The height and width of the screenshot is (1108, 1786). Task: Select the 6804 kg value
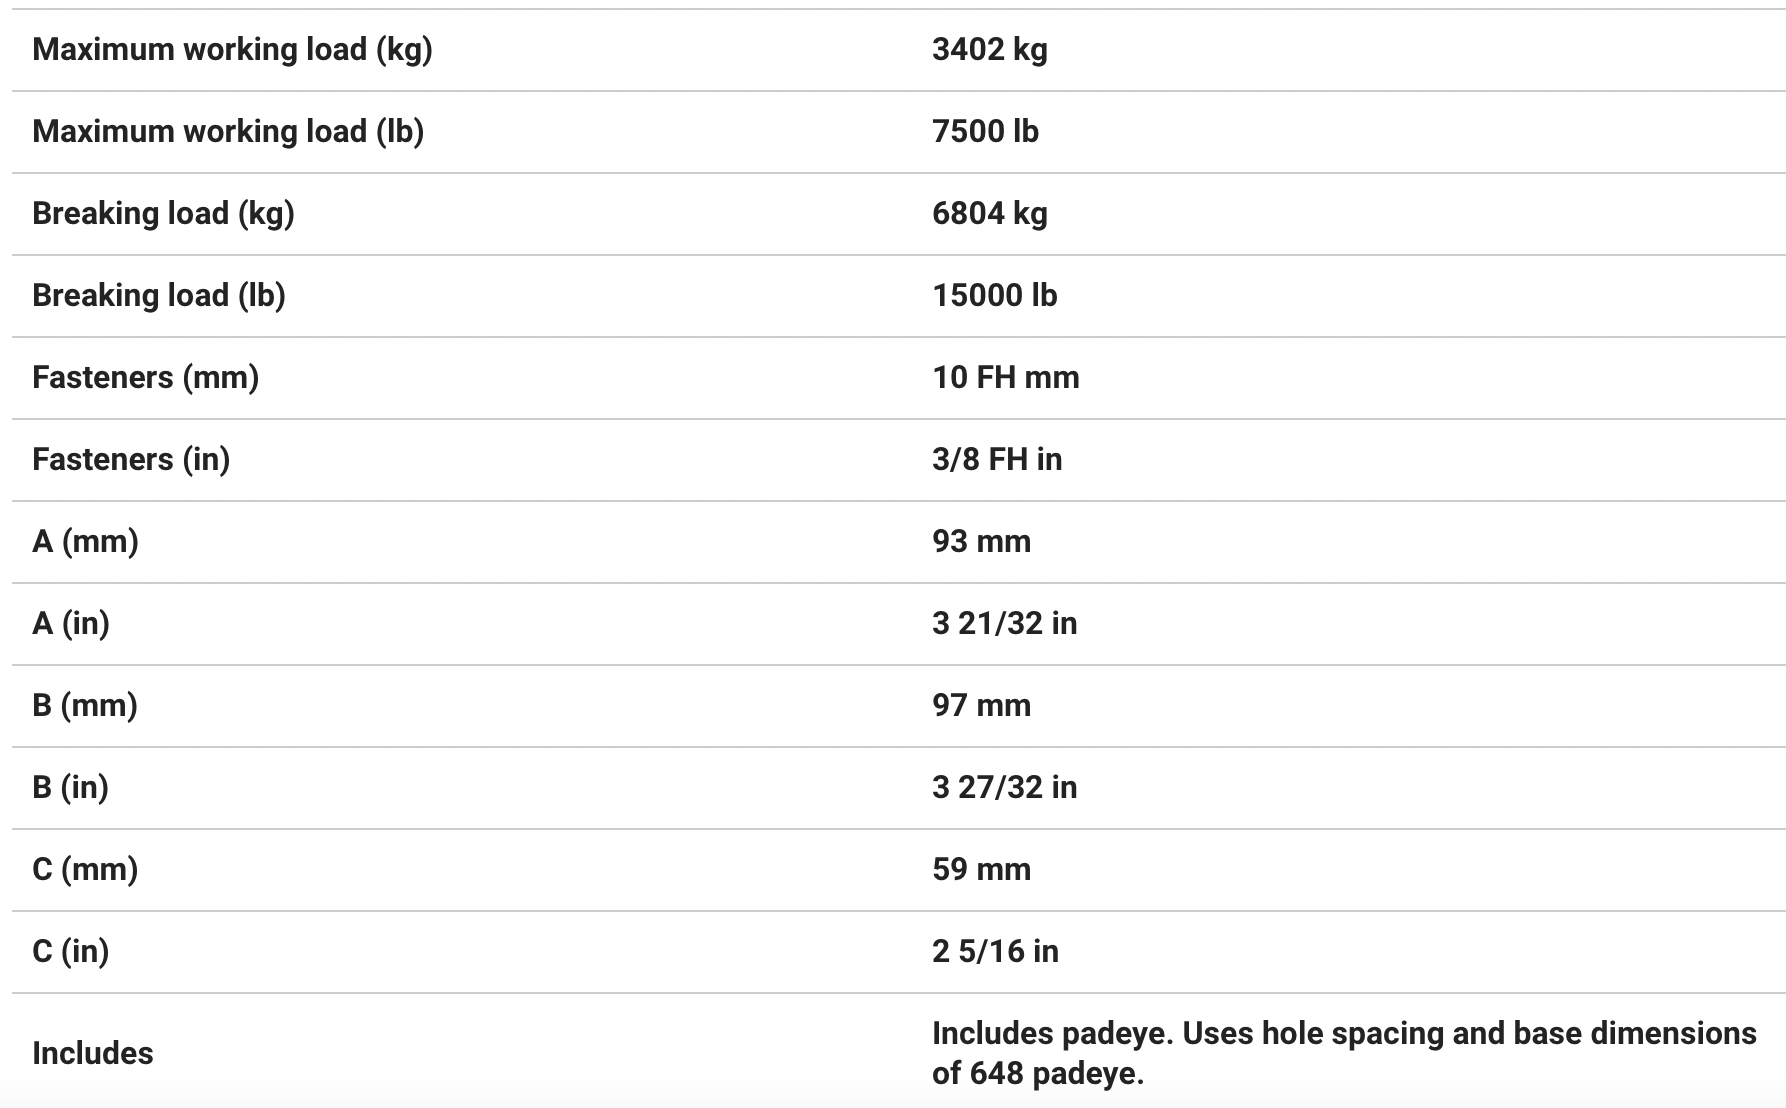point(990,214)
